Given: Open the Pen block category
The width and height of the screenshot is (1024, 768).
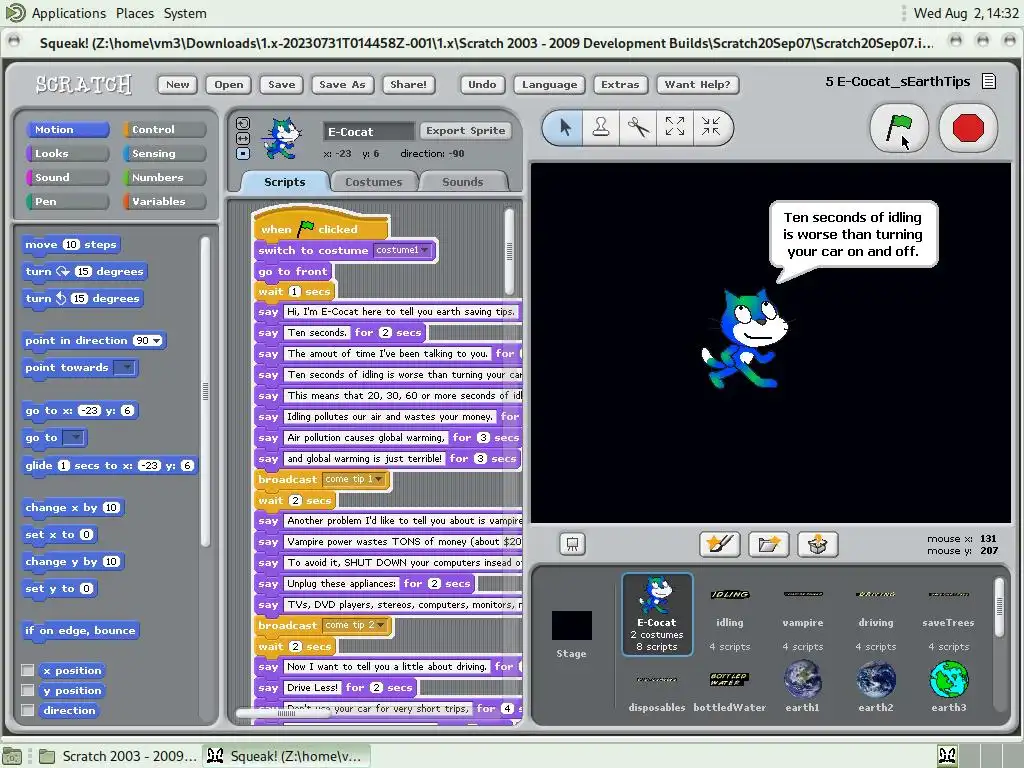Looking at the screenshot, I should tap(67, 201).
